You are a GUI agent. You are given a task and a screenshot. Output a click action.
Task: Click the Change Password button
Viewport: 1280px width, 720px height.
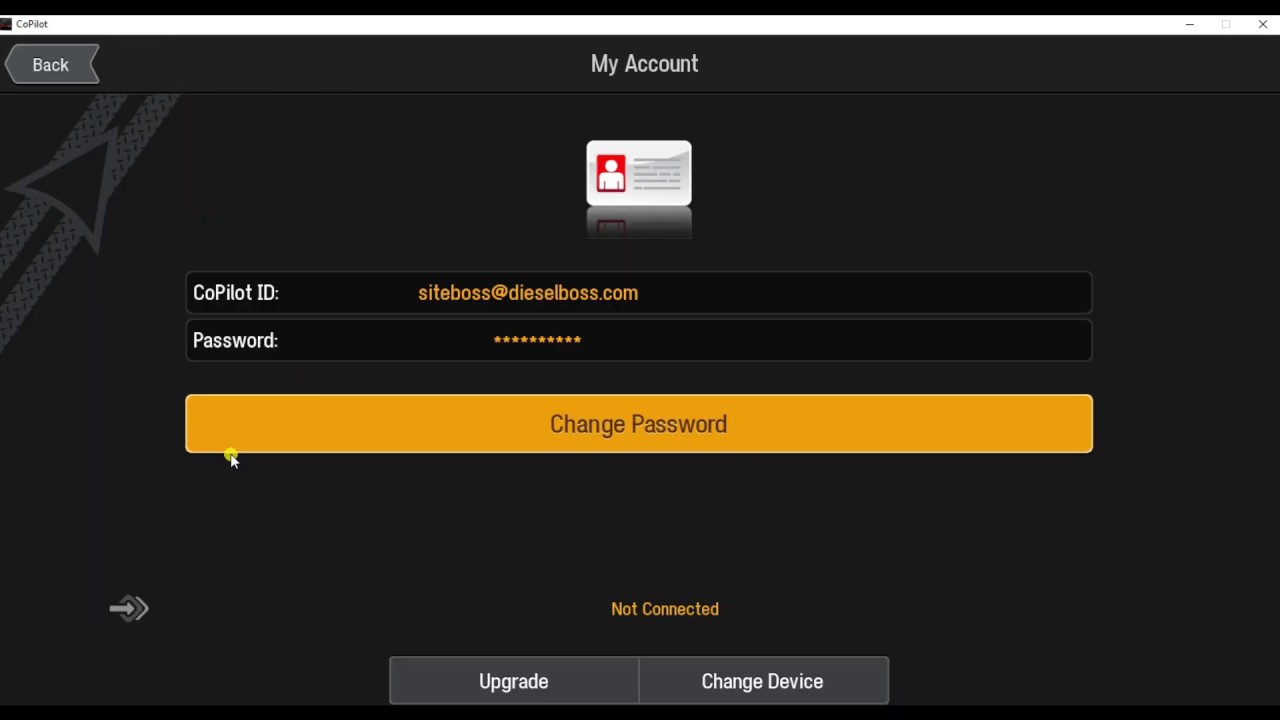(x=639, y=424)
